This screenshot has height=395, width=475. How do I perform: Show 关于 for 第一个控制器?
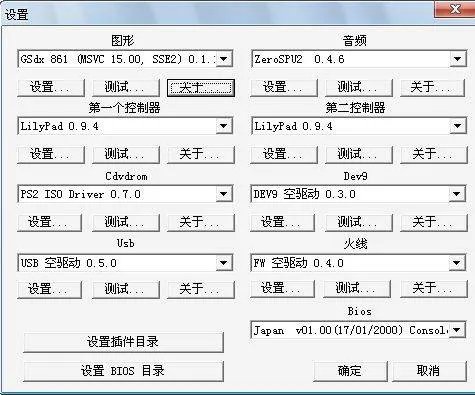pyautogui.click(x=201, y=154)
